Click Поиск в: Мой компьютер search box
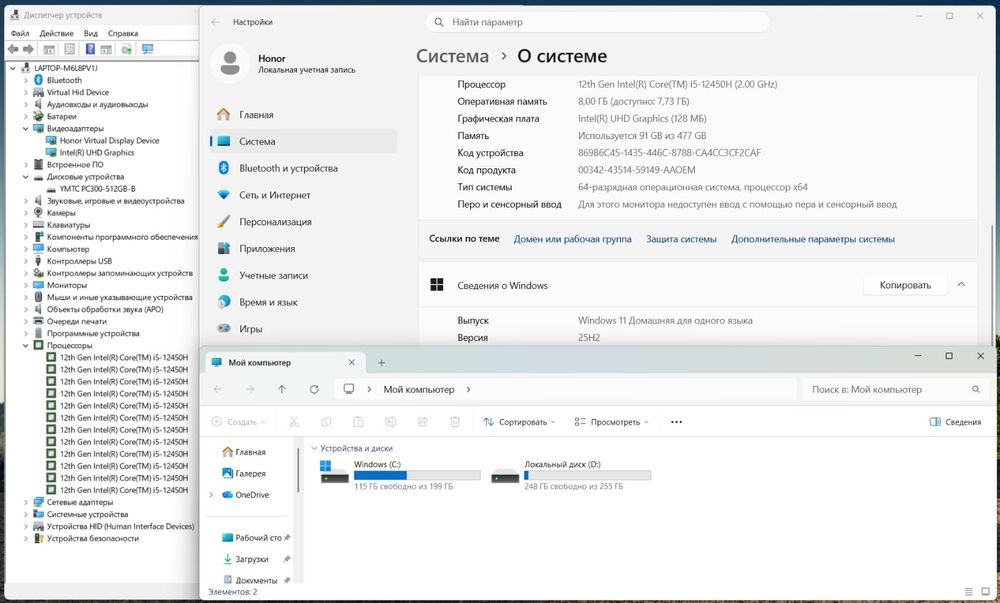 (895, 389)
